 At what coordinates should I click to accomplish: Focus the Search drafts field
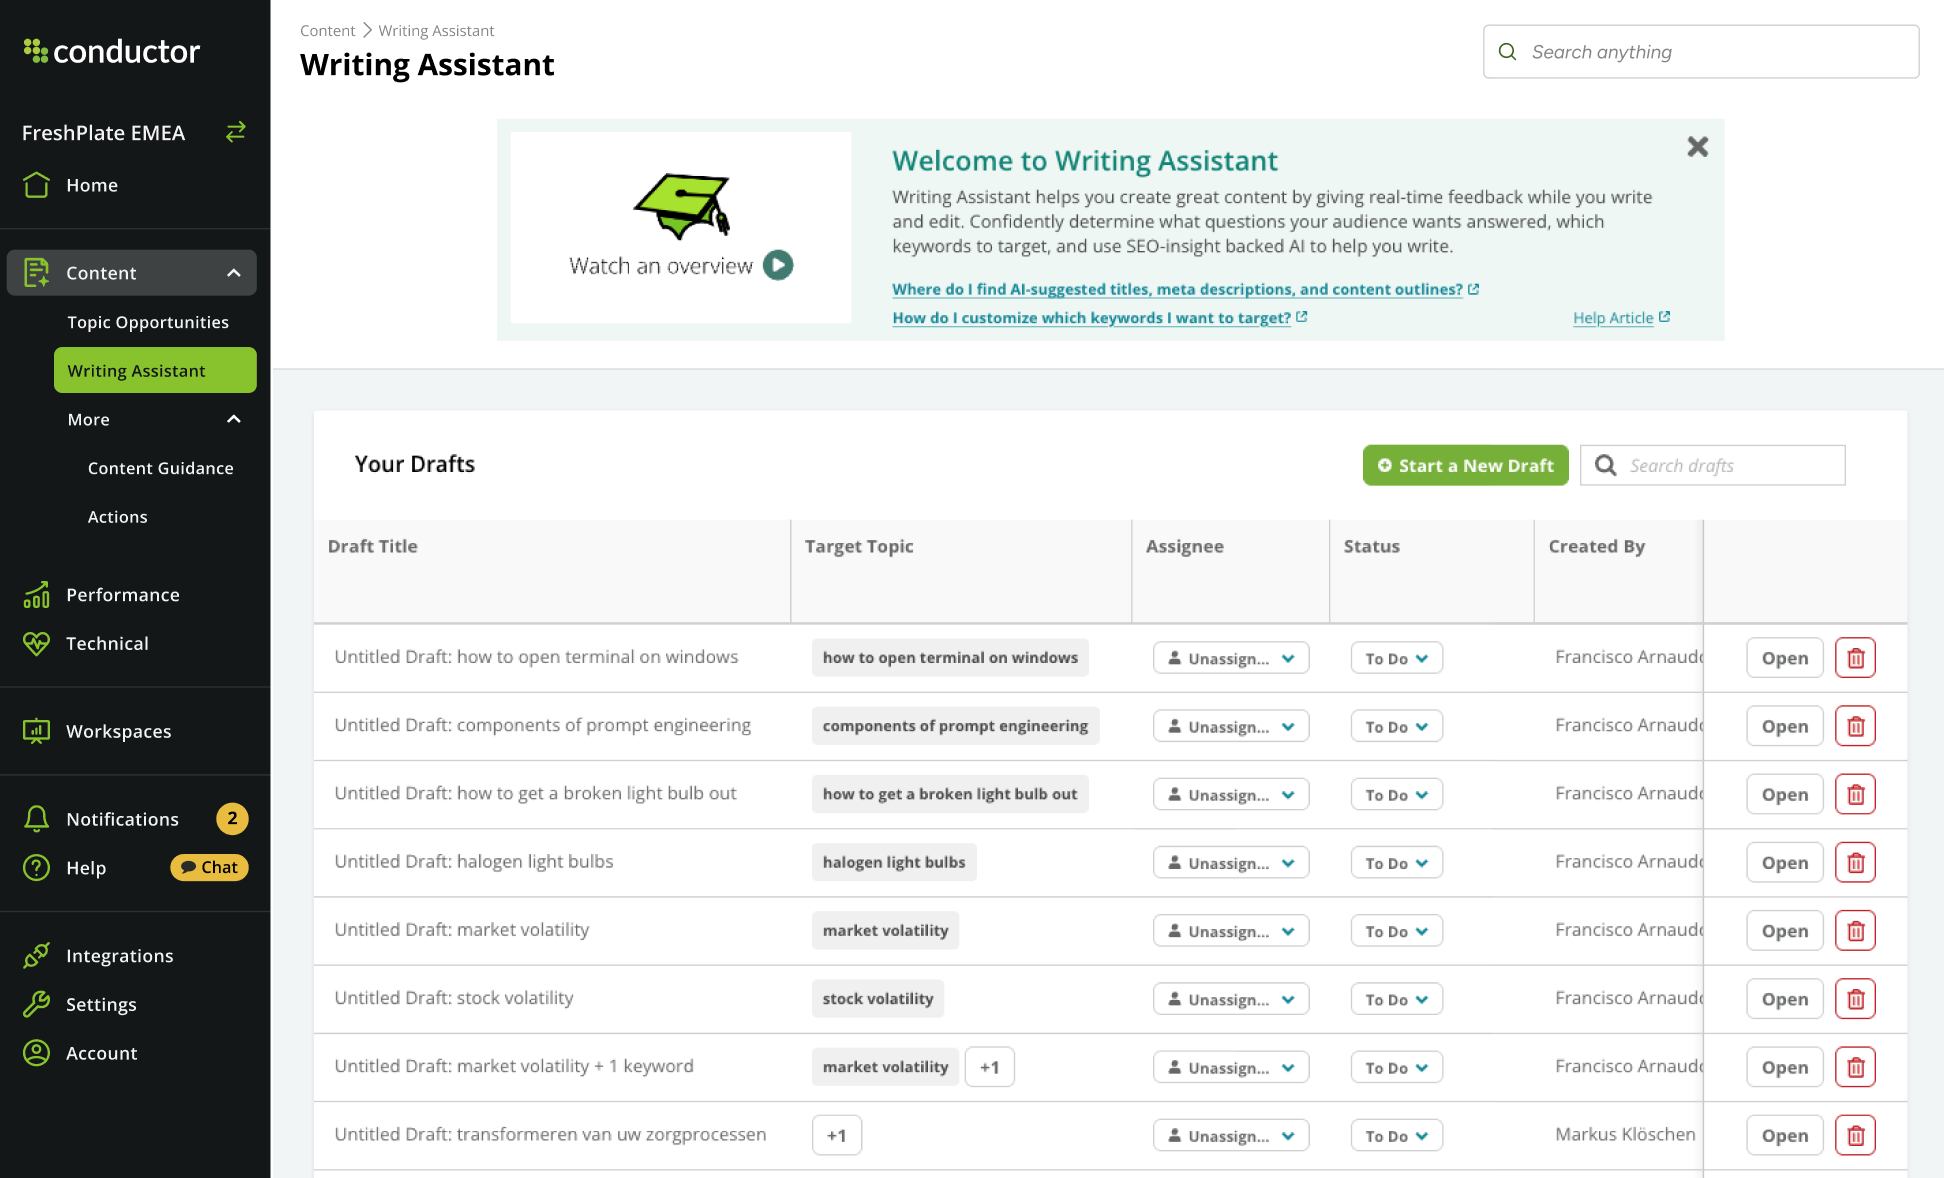click(x=1712, y=465)
